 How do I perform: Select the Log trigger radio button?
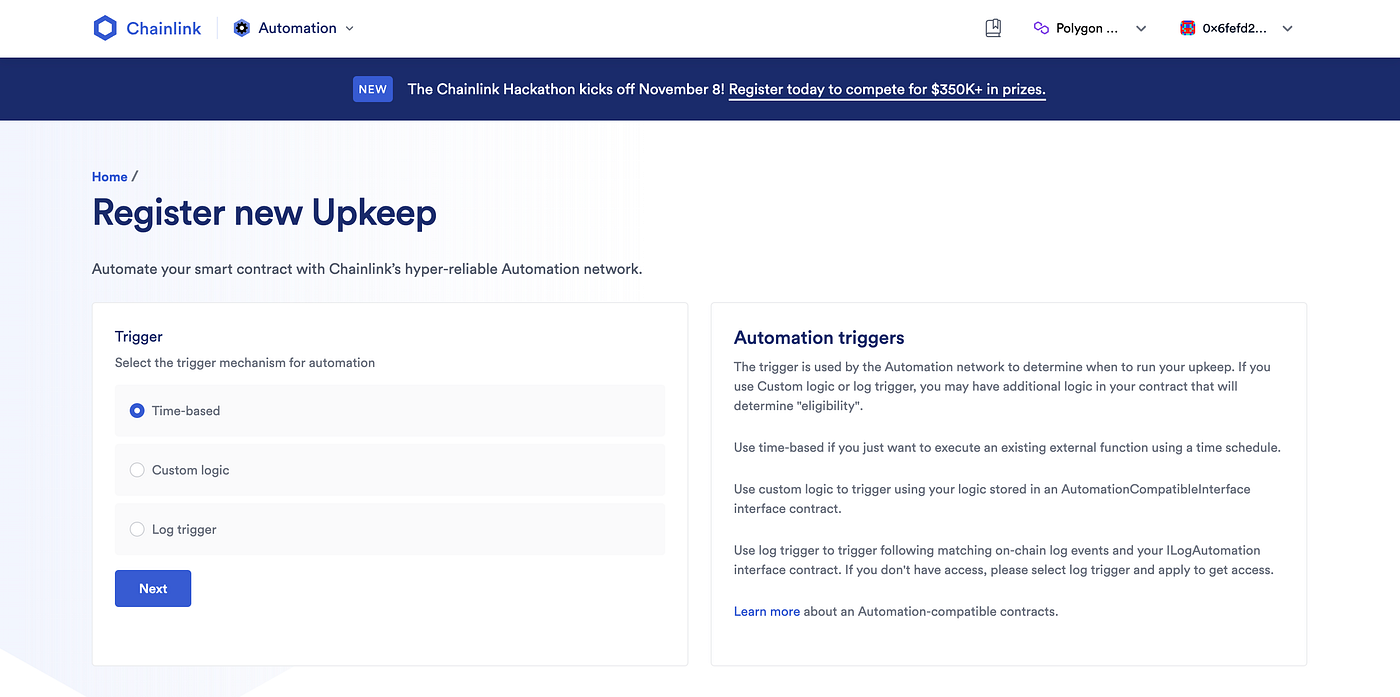(137, 529)
